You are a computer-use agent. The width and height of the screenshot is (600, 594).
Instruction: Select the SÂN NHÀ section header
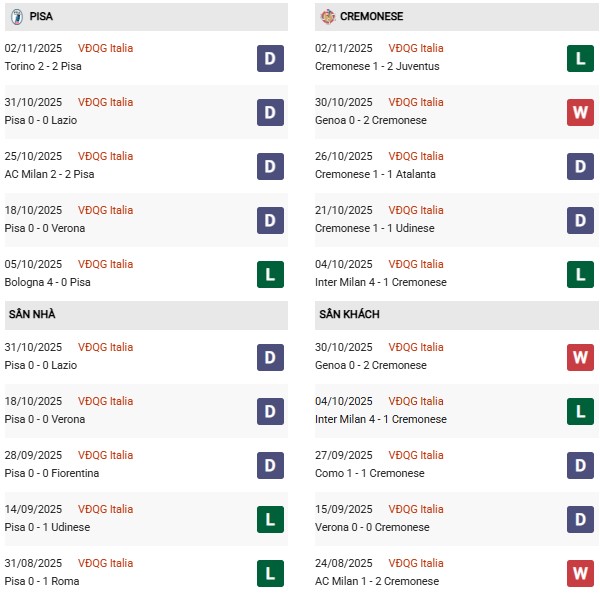pyautogui.click(x=32, y=315)
